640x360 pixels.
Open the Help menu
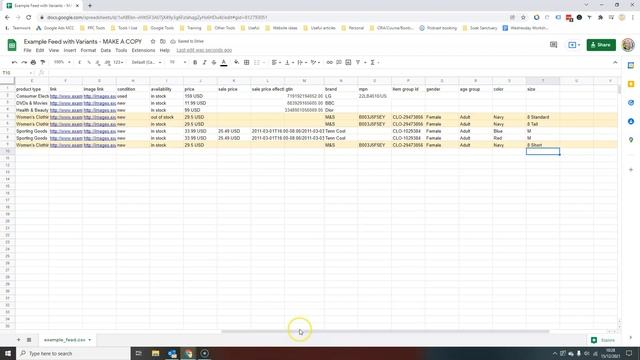pyautogui.click(x=164, y=50)
